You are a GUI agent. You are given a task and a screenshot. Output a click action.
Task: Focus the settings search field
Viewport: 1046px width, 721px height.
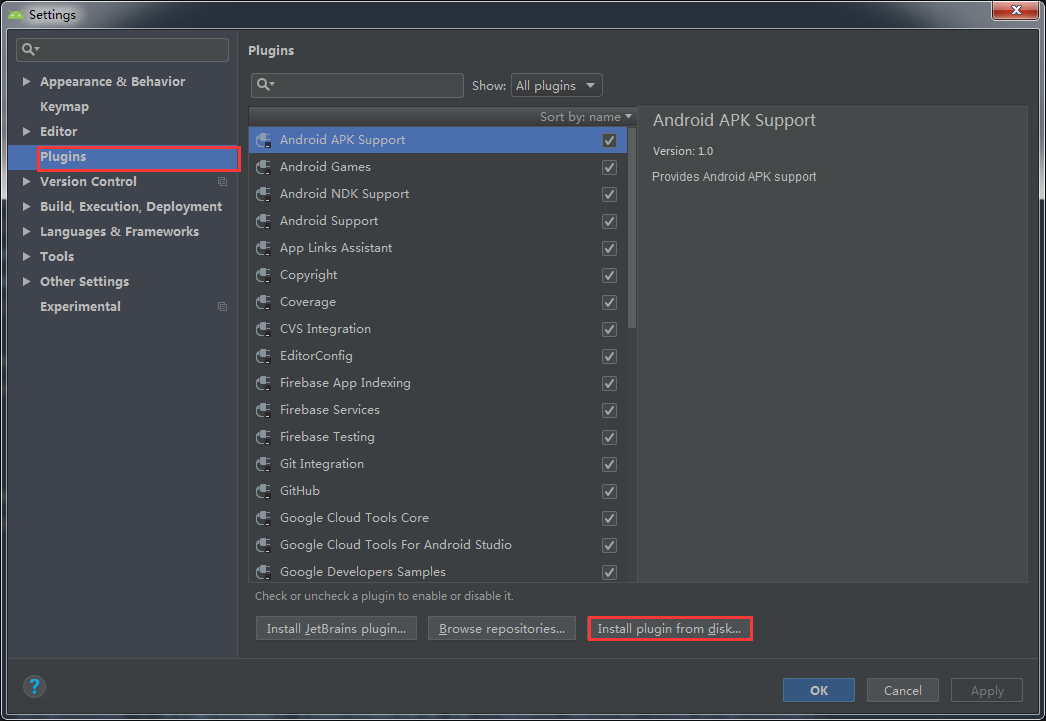pos(123,49)
